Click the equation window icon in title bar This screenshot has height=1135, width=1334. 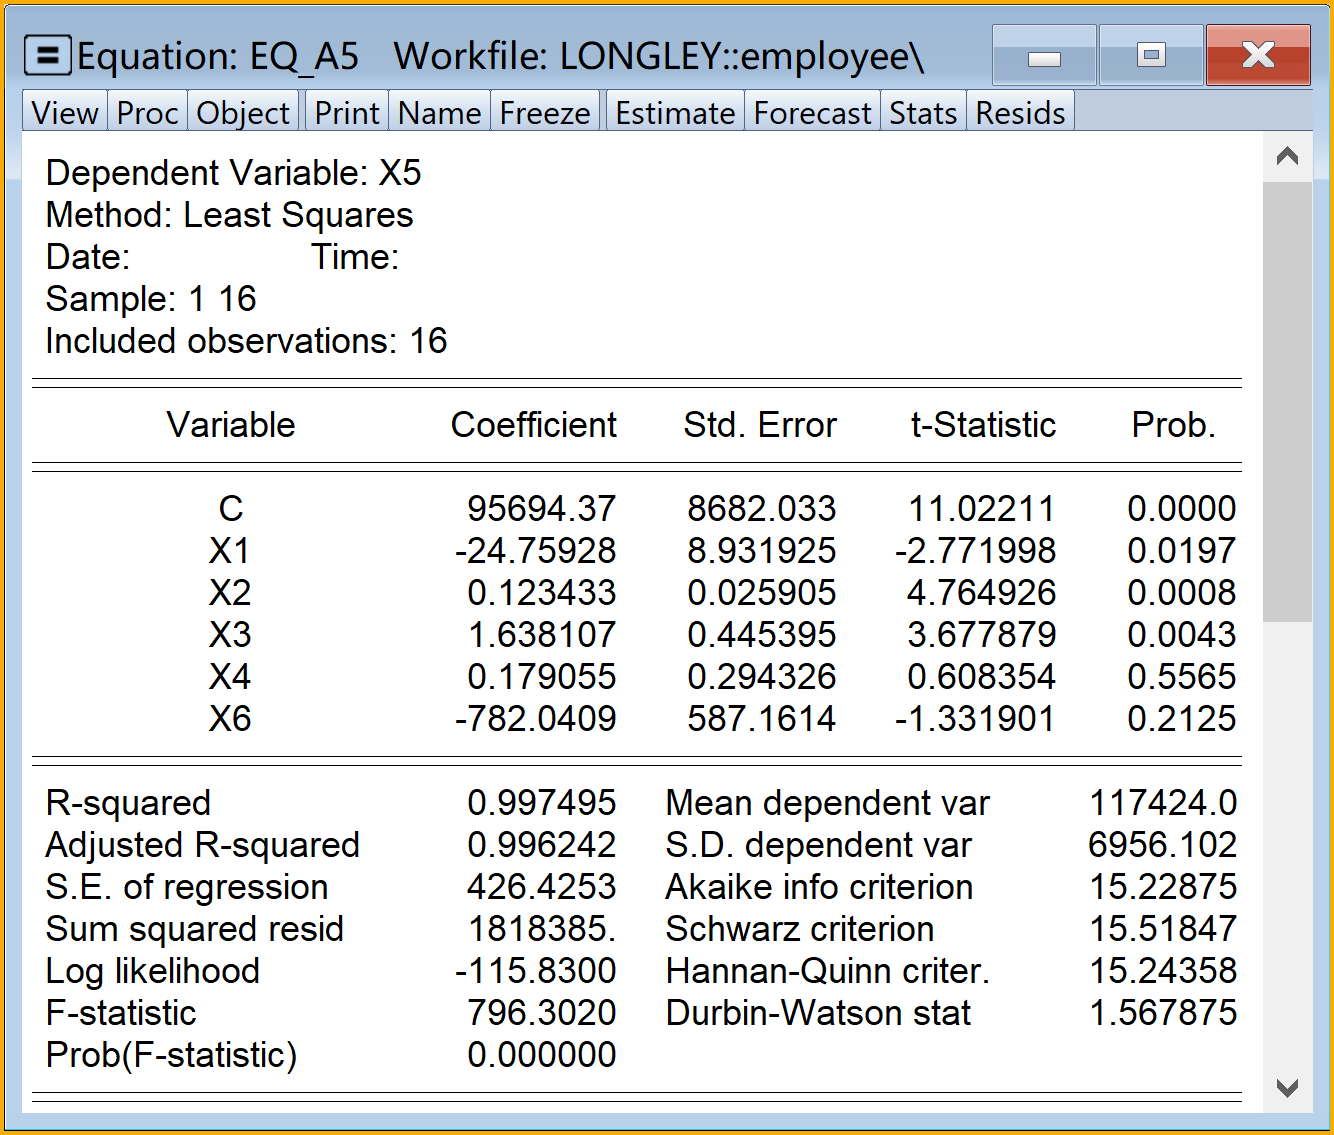47,56
